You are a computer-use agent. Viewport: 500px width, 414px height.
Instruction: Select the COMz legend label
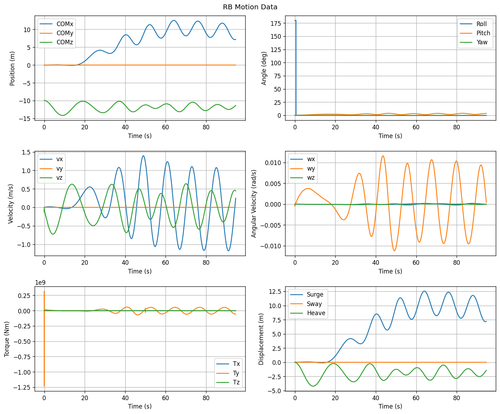(65, 42)
